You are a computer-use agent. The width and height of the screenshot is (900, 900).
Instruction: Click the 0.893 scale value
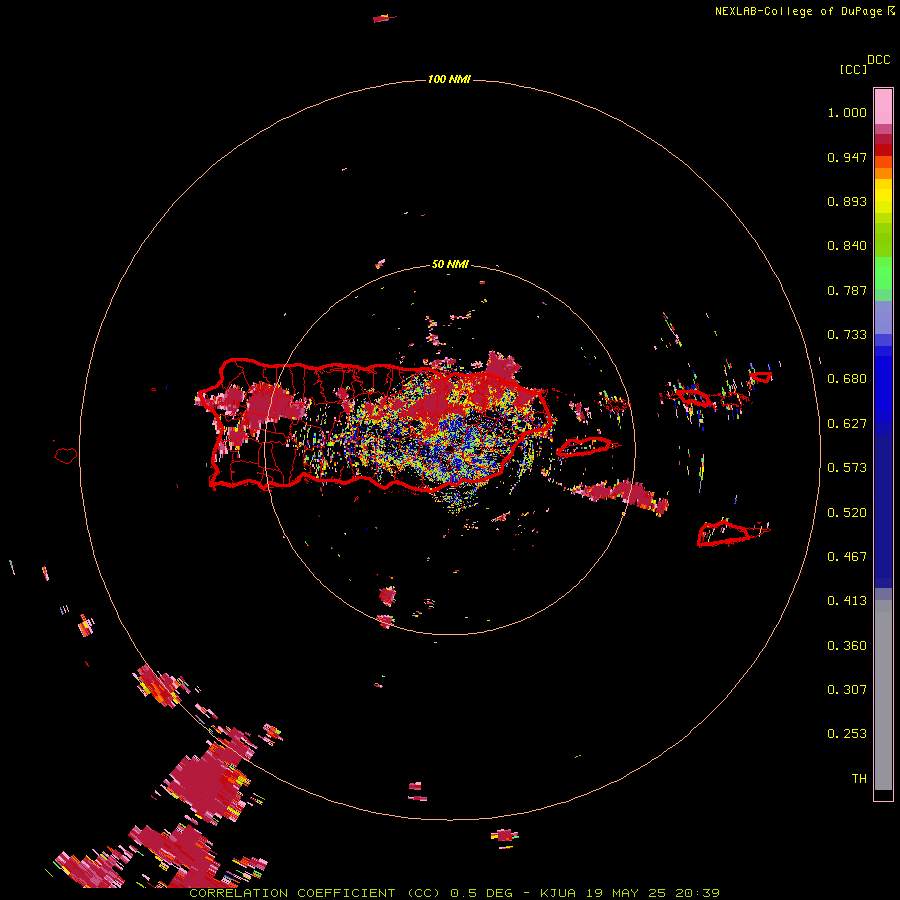point(847,201)
